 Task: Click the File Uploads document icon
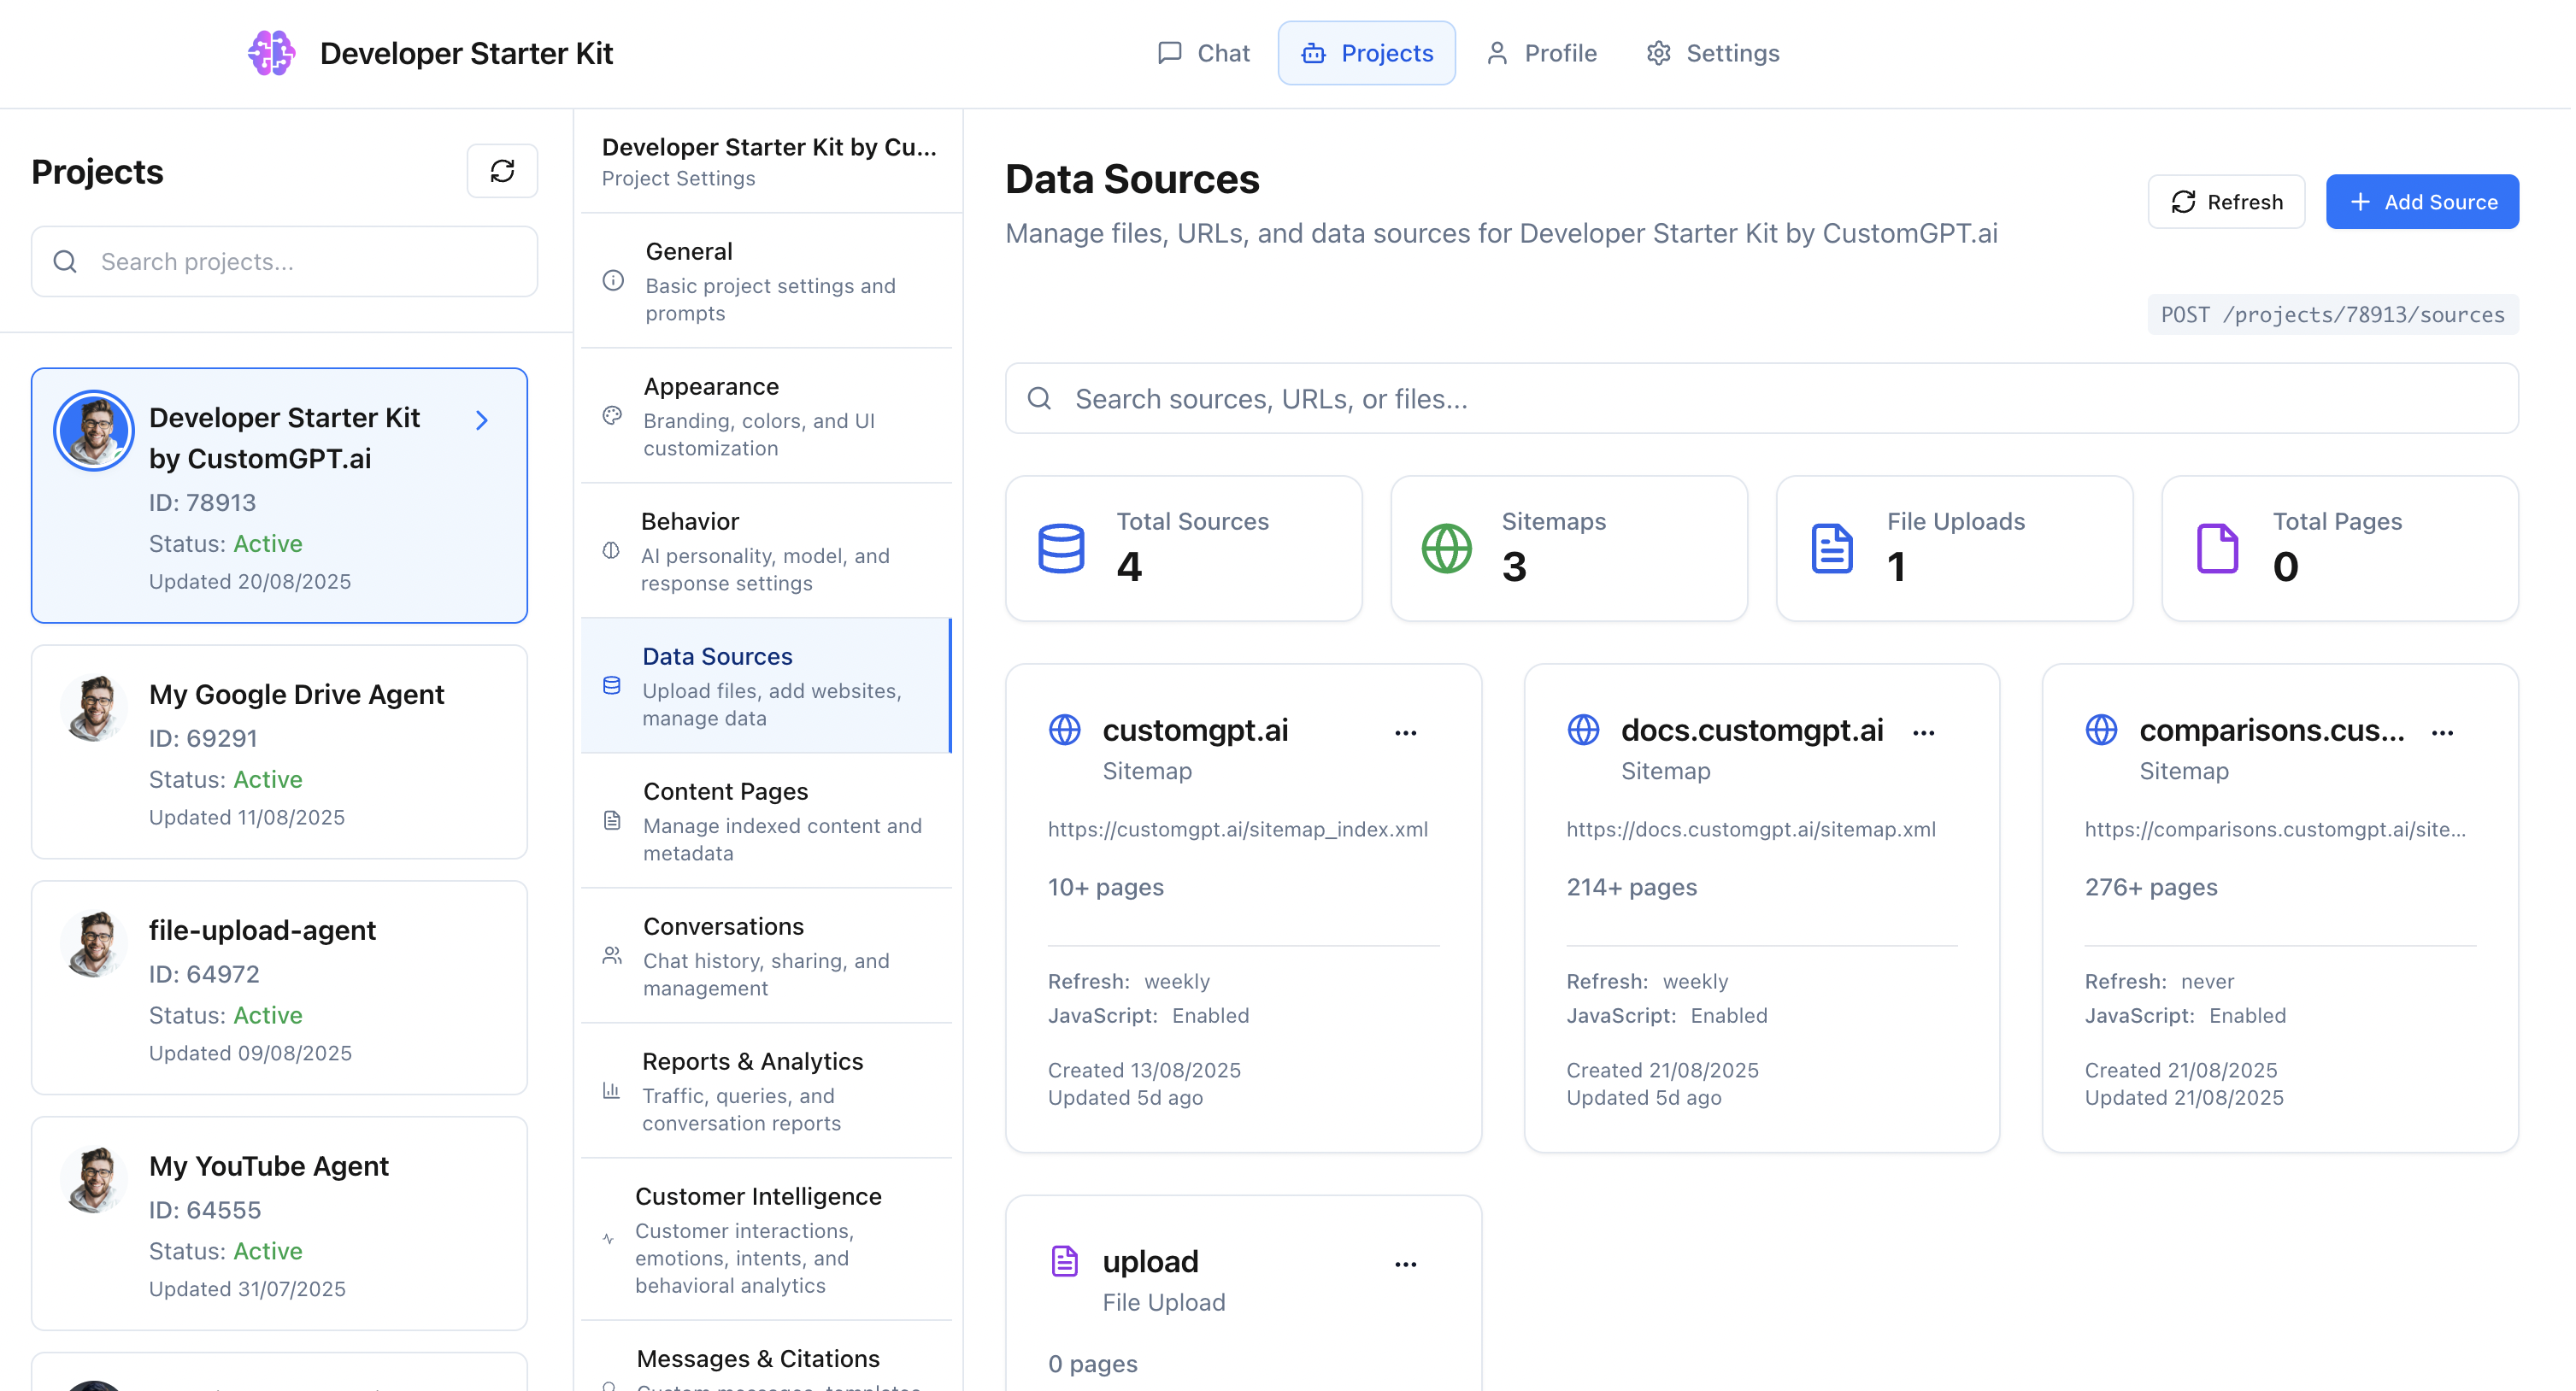coord(1831,548)
